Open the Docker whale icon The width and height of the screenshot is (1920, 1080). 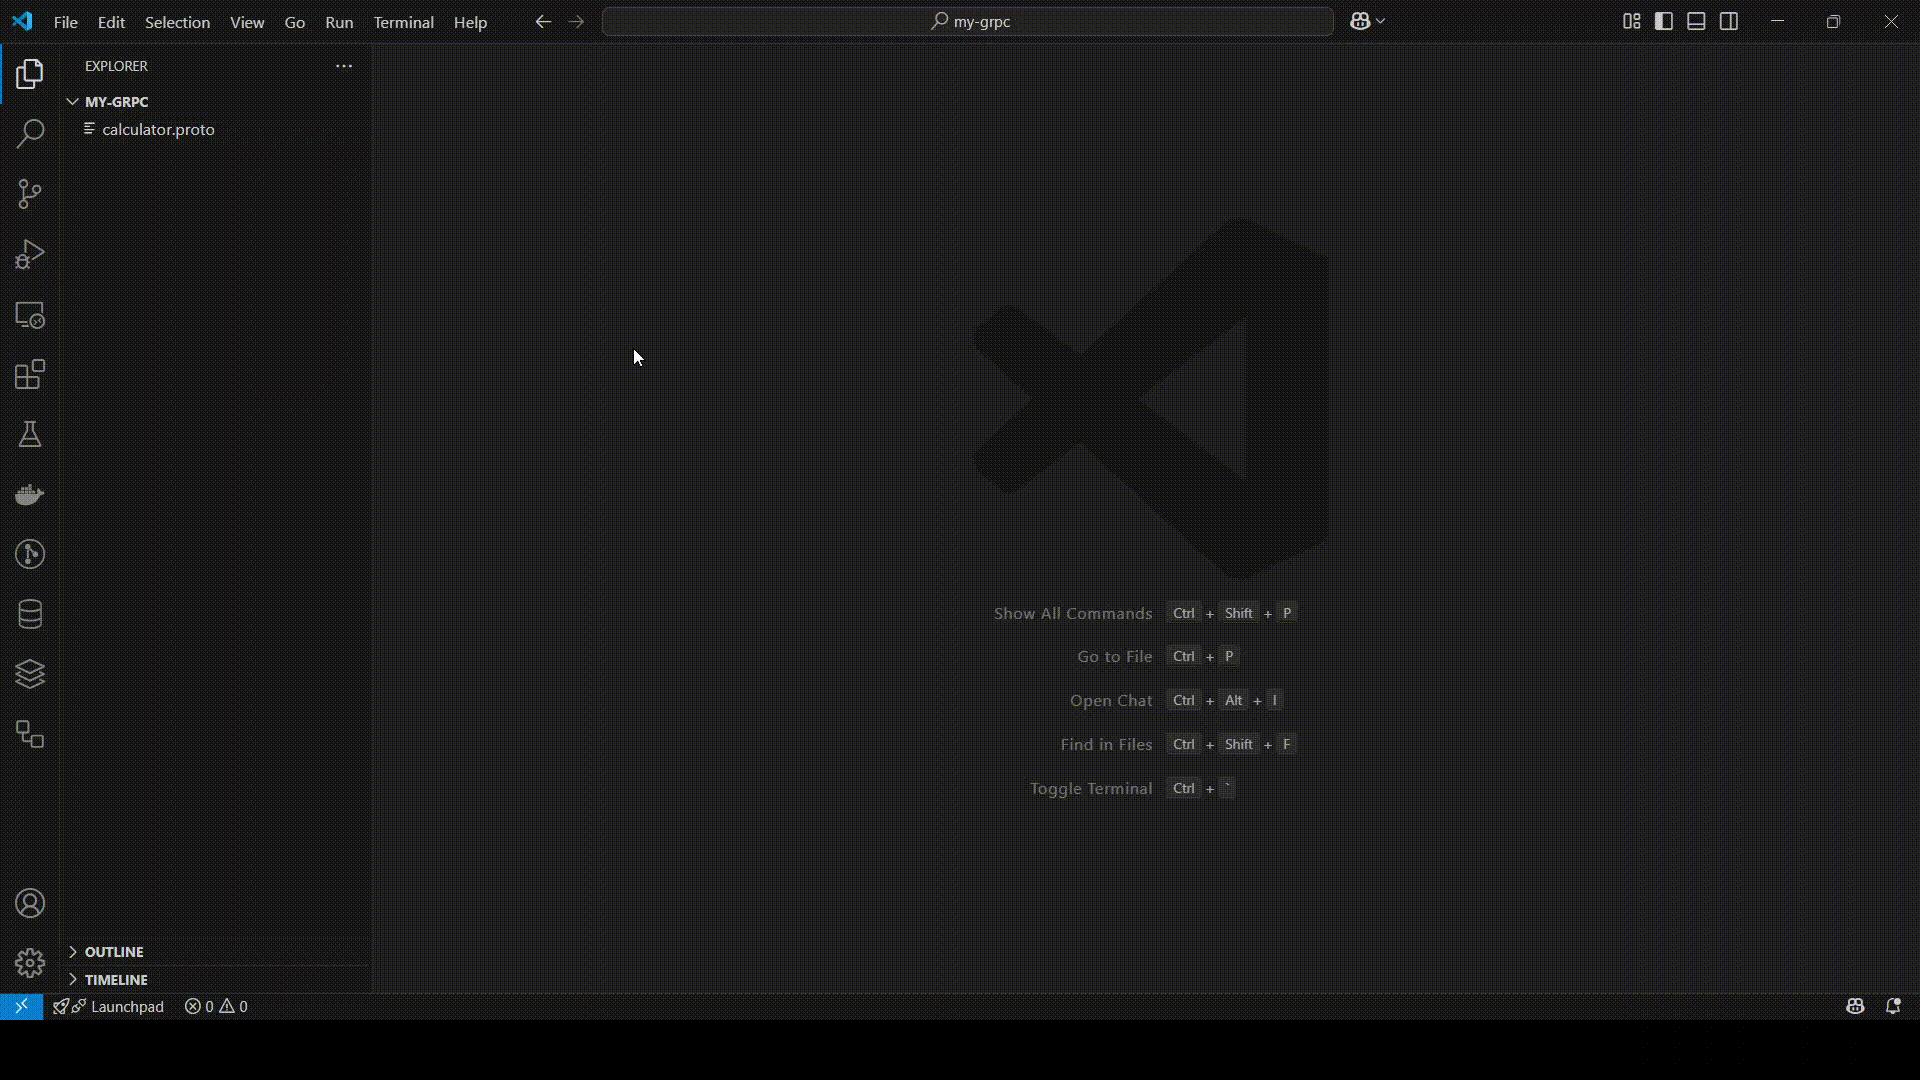pyautogui.click(x=30, y=494)
